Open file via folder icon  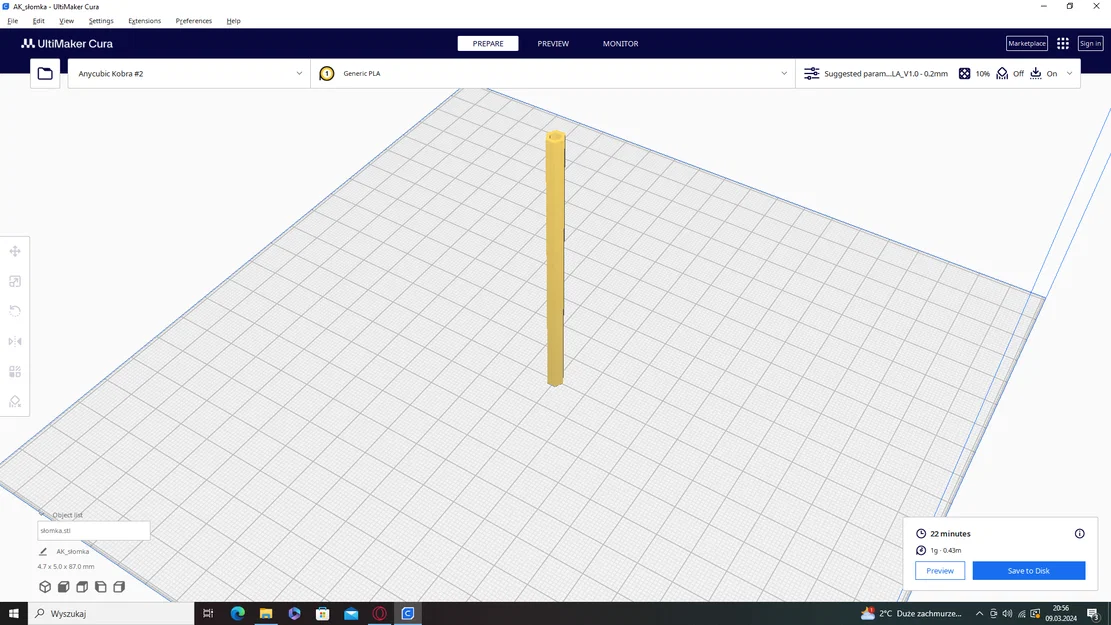(45, 73)
